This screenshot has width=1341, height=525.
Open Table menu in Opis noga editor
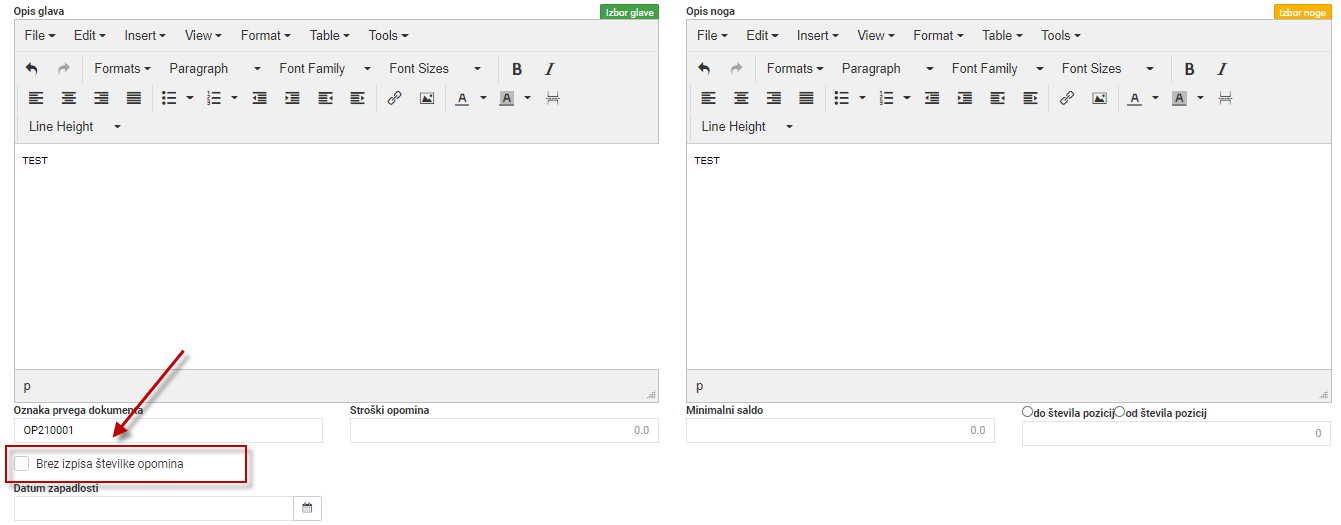pos(1002,35)
